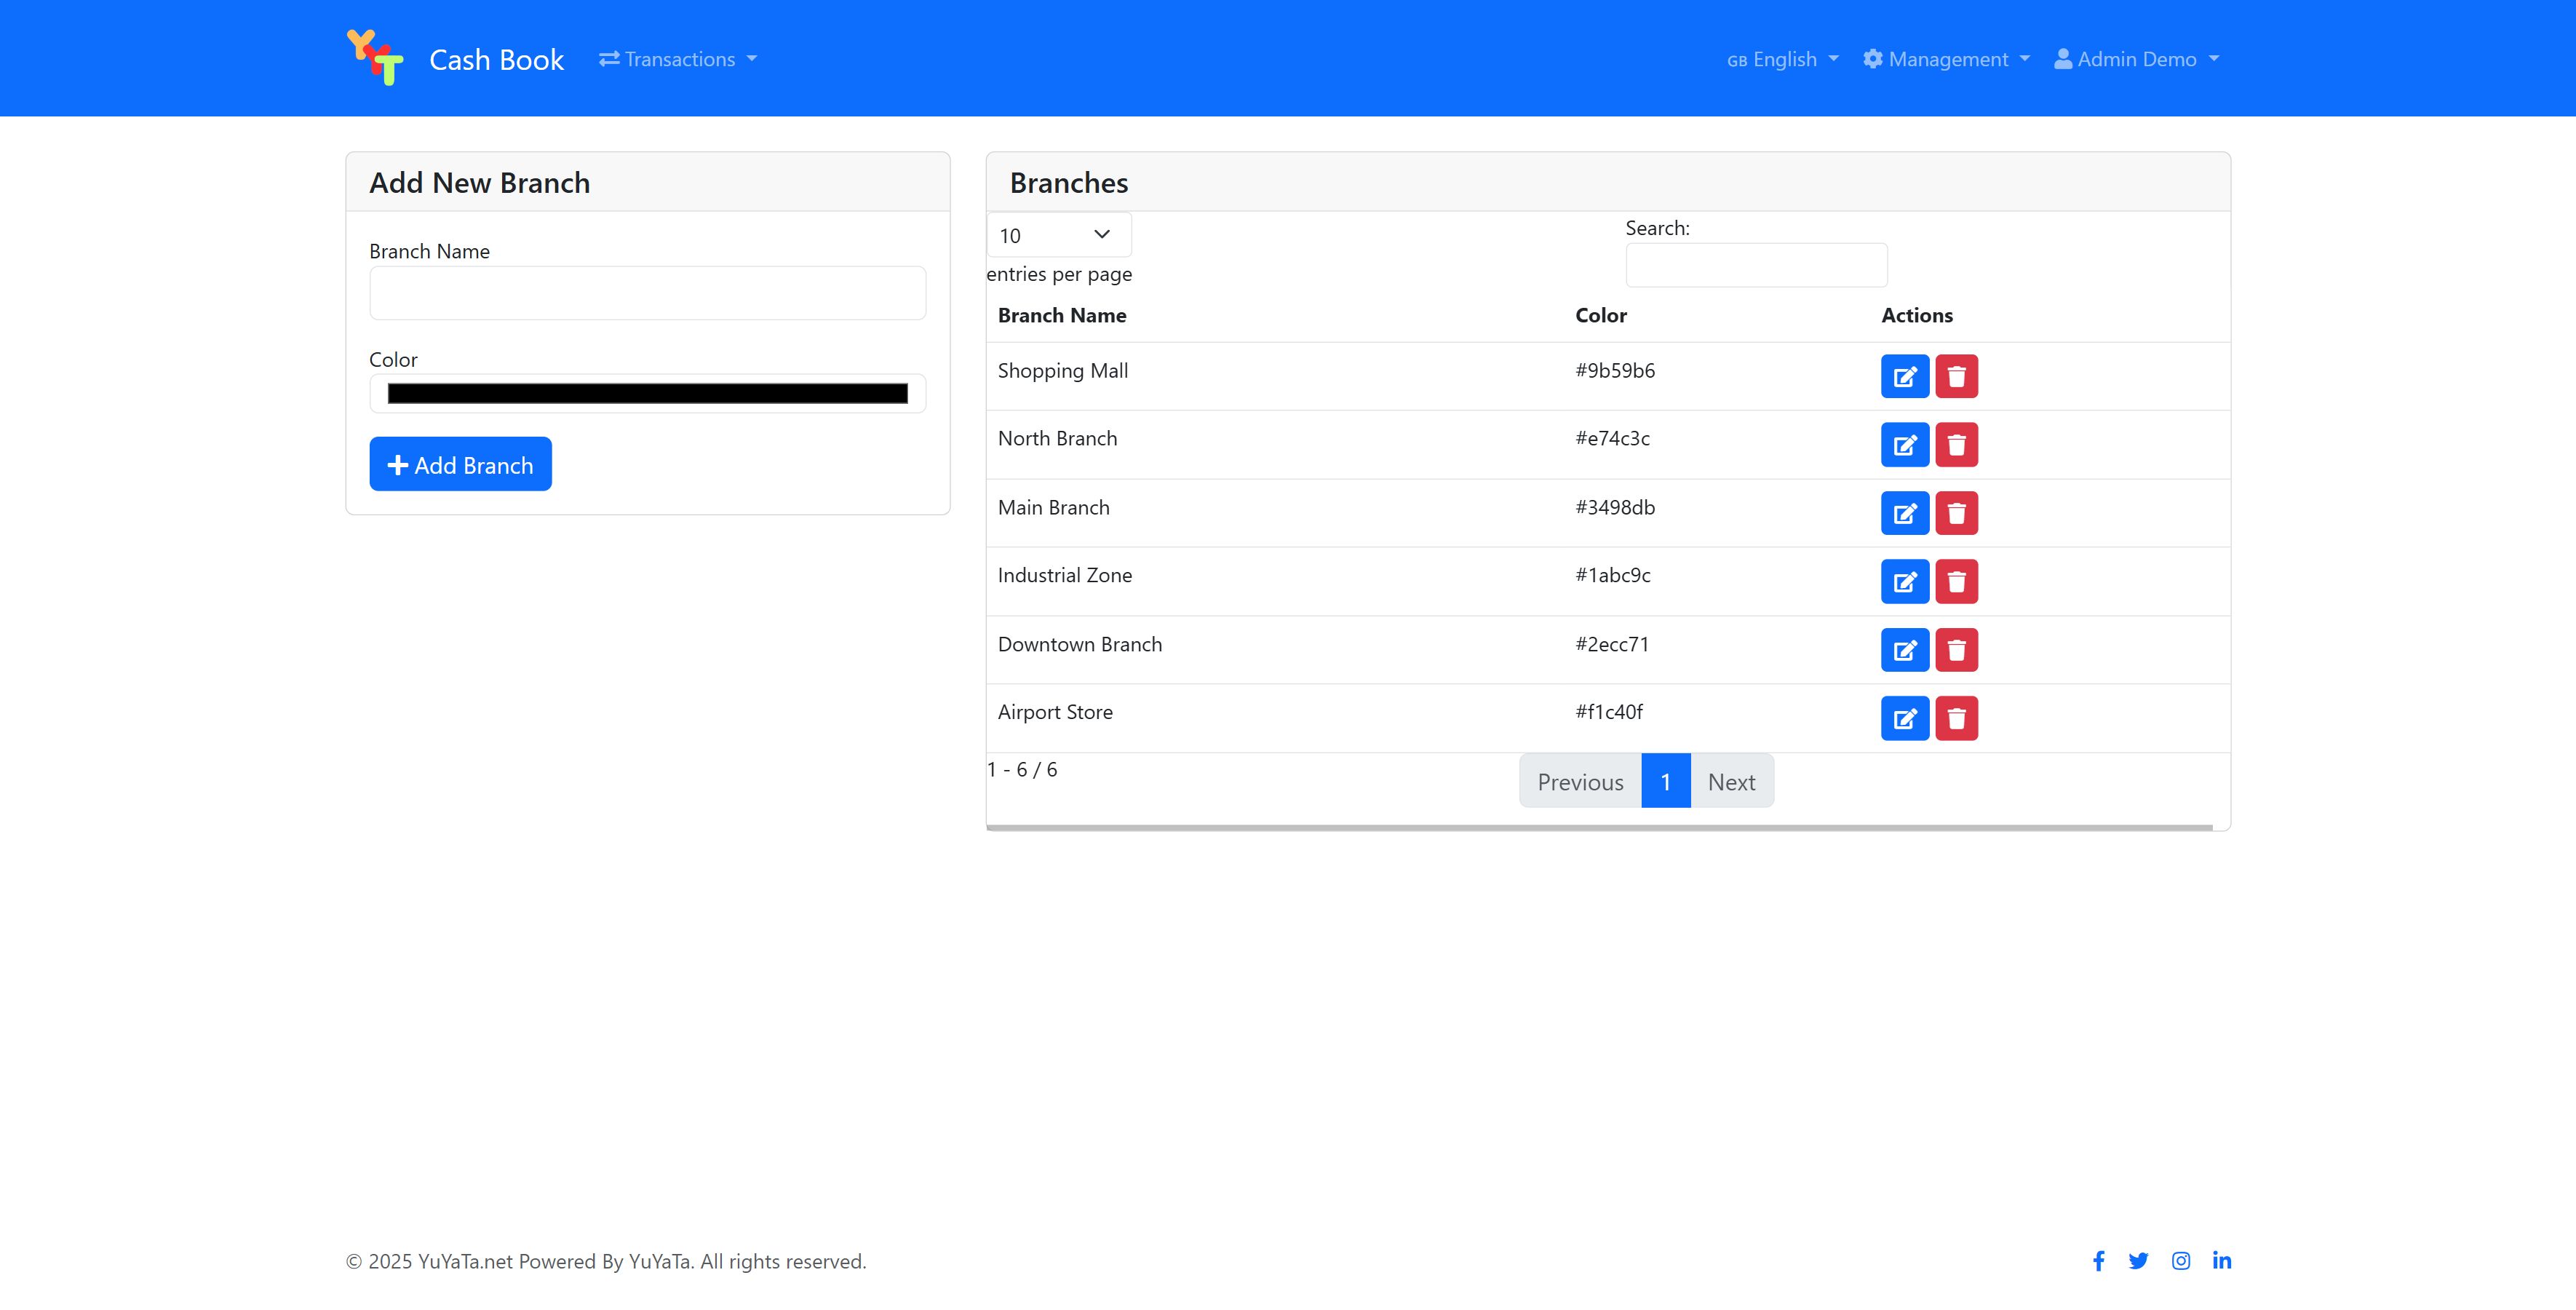
Task: Edit the Shopping Mall branch
Action: point(1904,377)
